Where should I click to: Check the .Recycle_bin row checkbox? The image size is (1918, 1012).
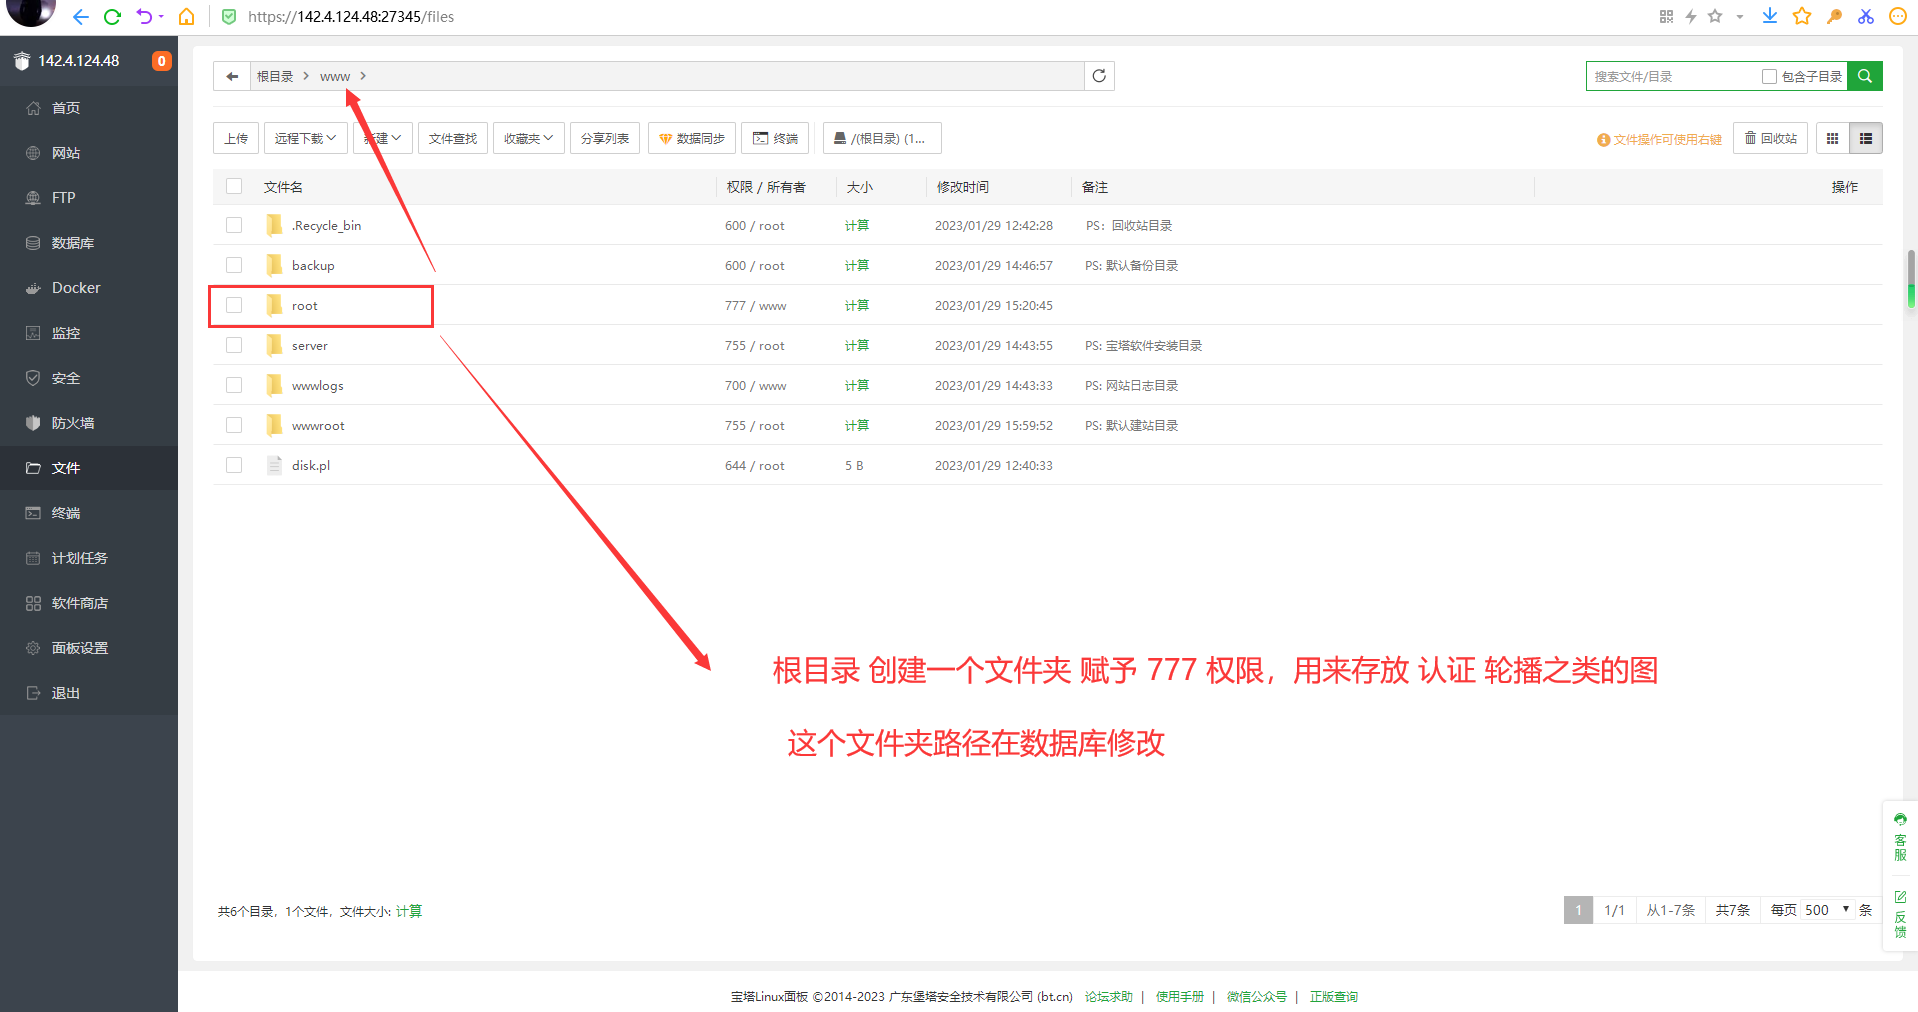click(234, 225)
